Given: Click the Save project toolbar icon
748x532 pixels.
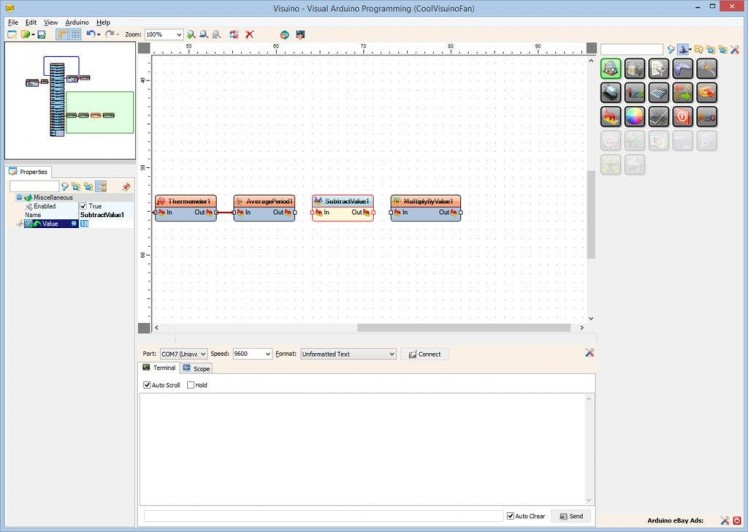Looking at the screenshot, I should tap(41, 34).
